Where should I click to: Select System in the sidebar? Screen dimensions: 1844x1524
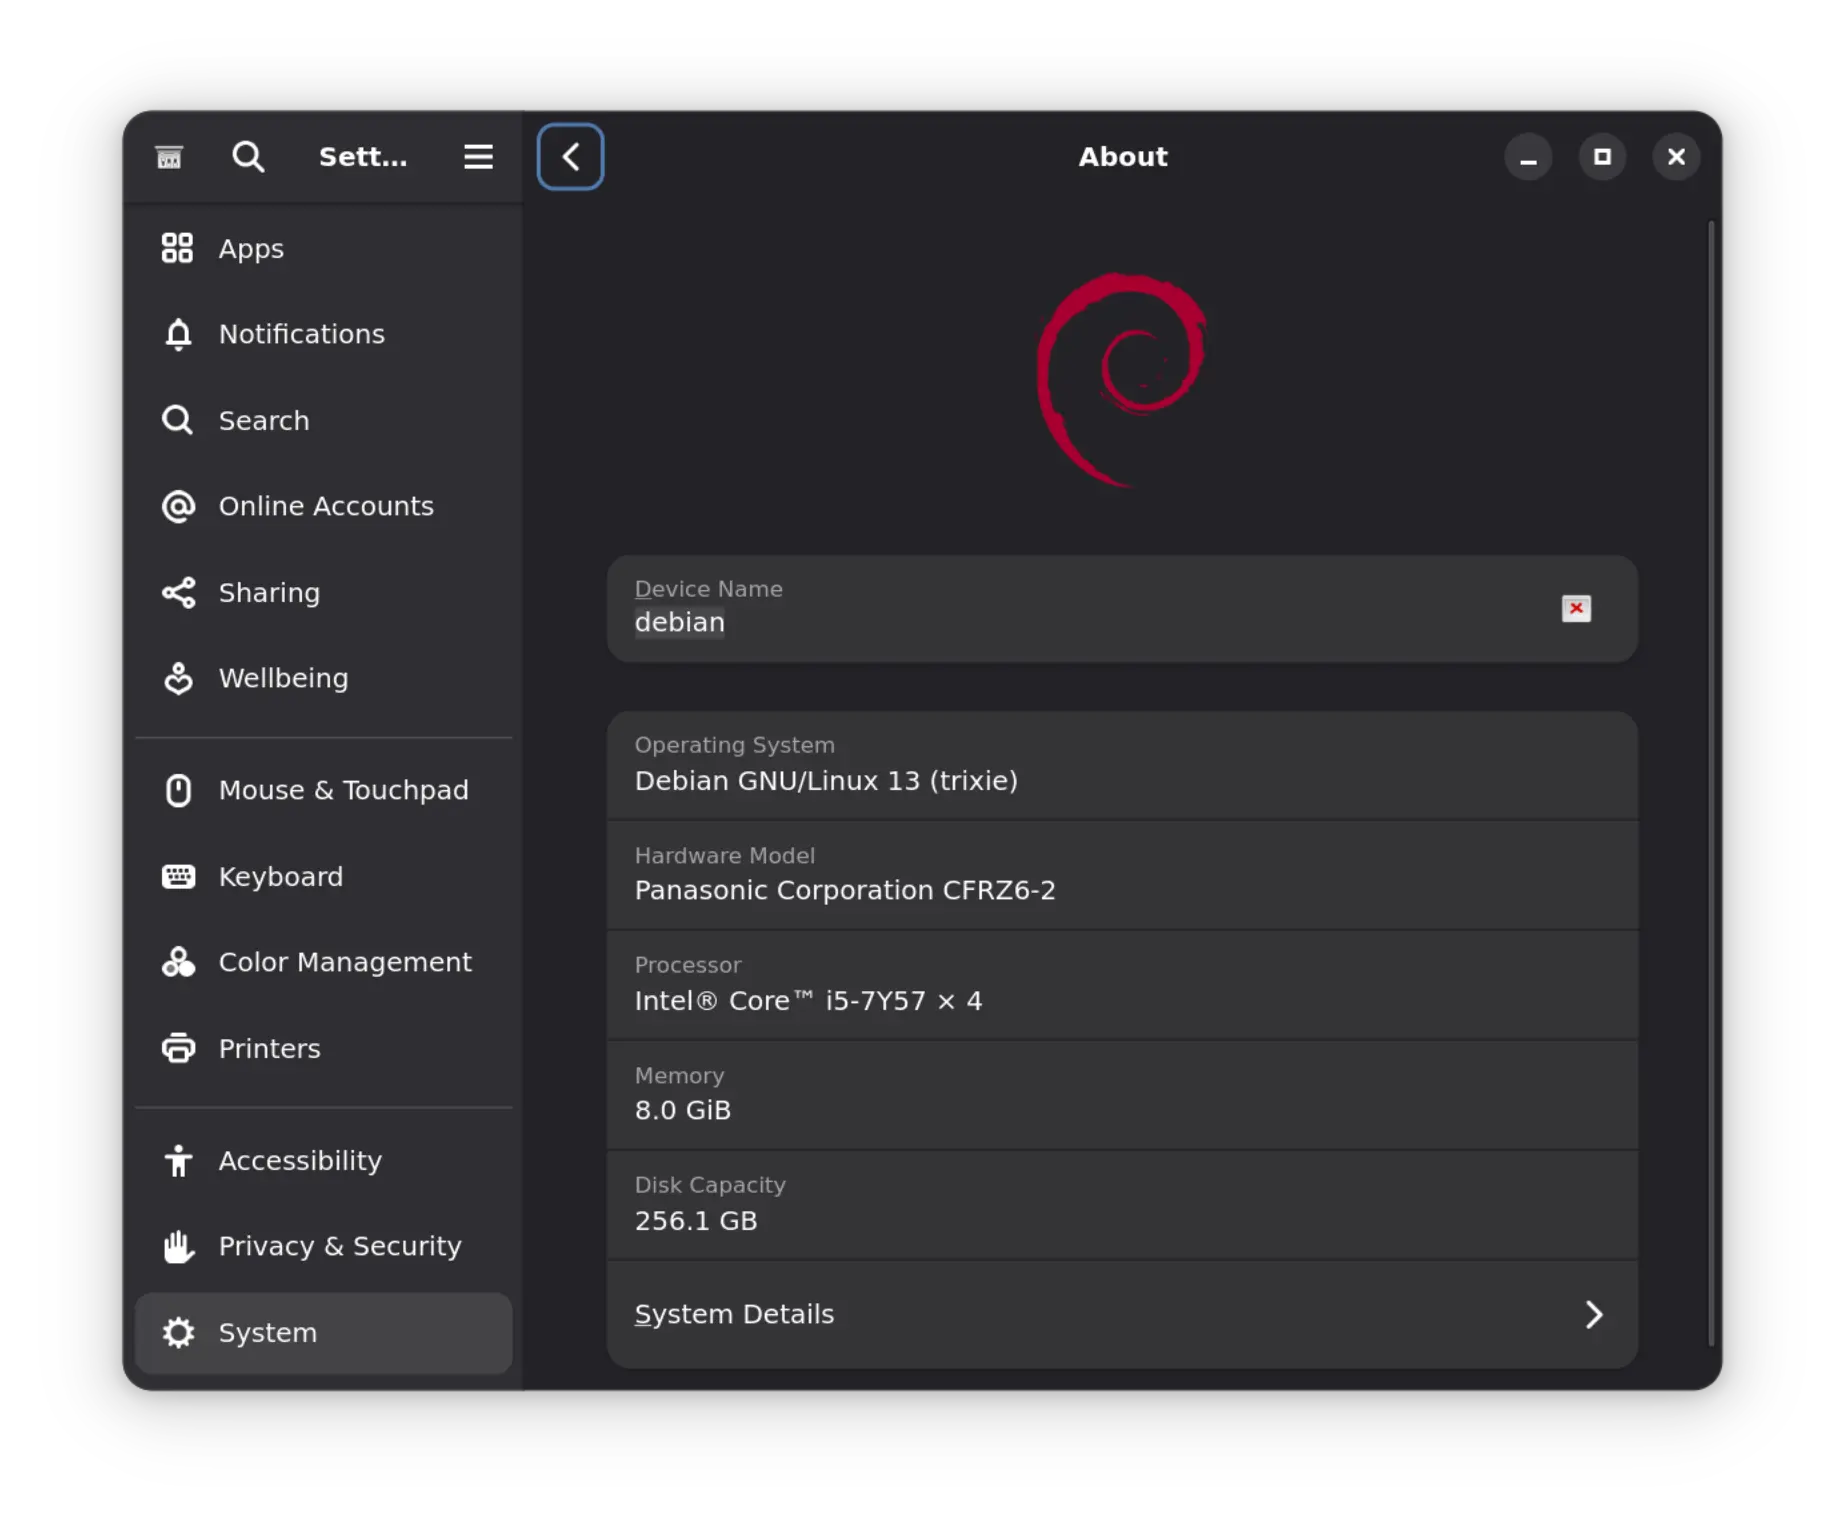click(267, 1332)
